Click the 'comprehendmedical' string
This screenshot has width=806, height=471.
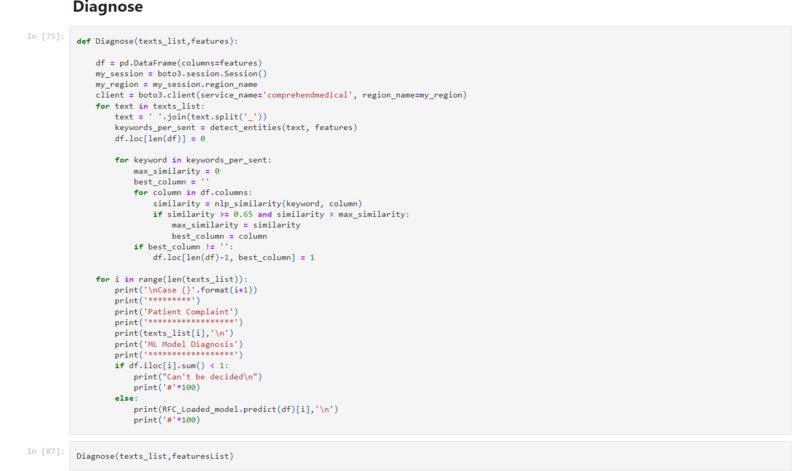tap(307, 95)
